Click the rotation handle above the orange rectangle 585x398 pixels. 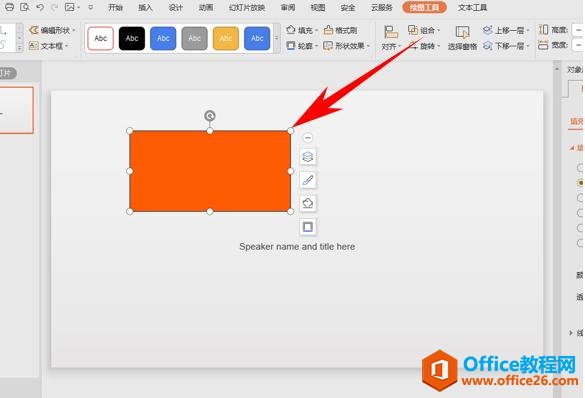tap(210, 116)
